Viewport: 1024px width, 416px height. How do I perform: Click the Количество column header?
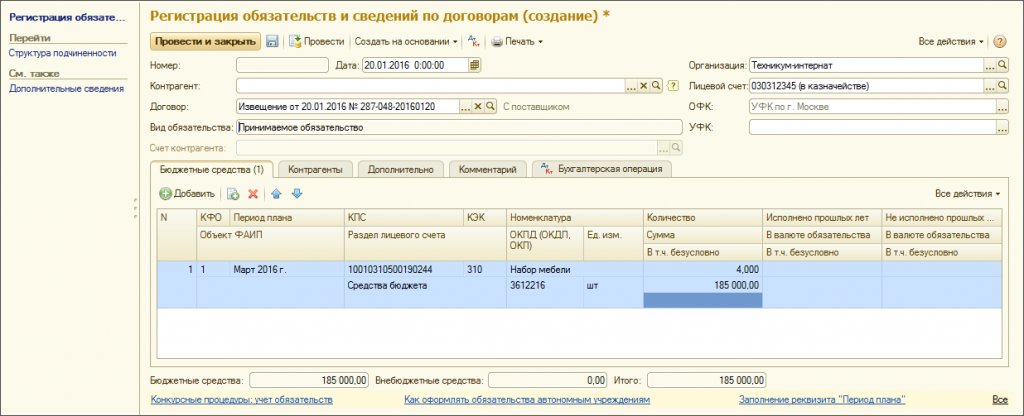click(703, 217)
